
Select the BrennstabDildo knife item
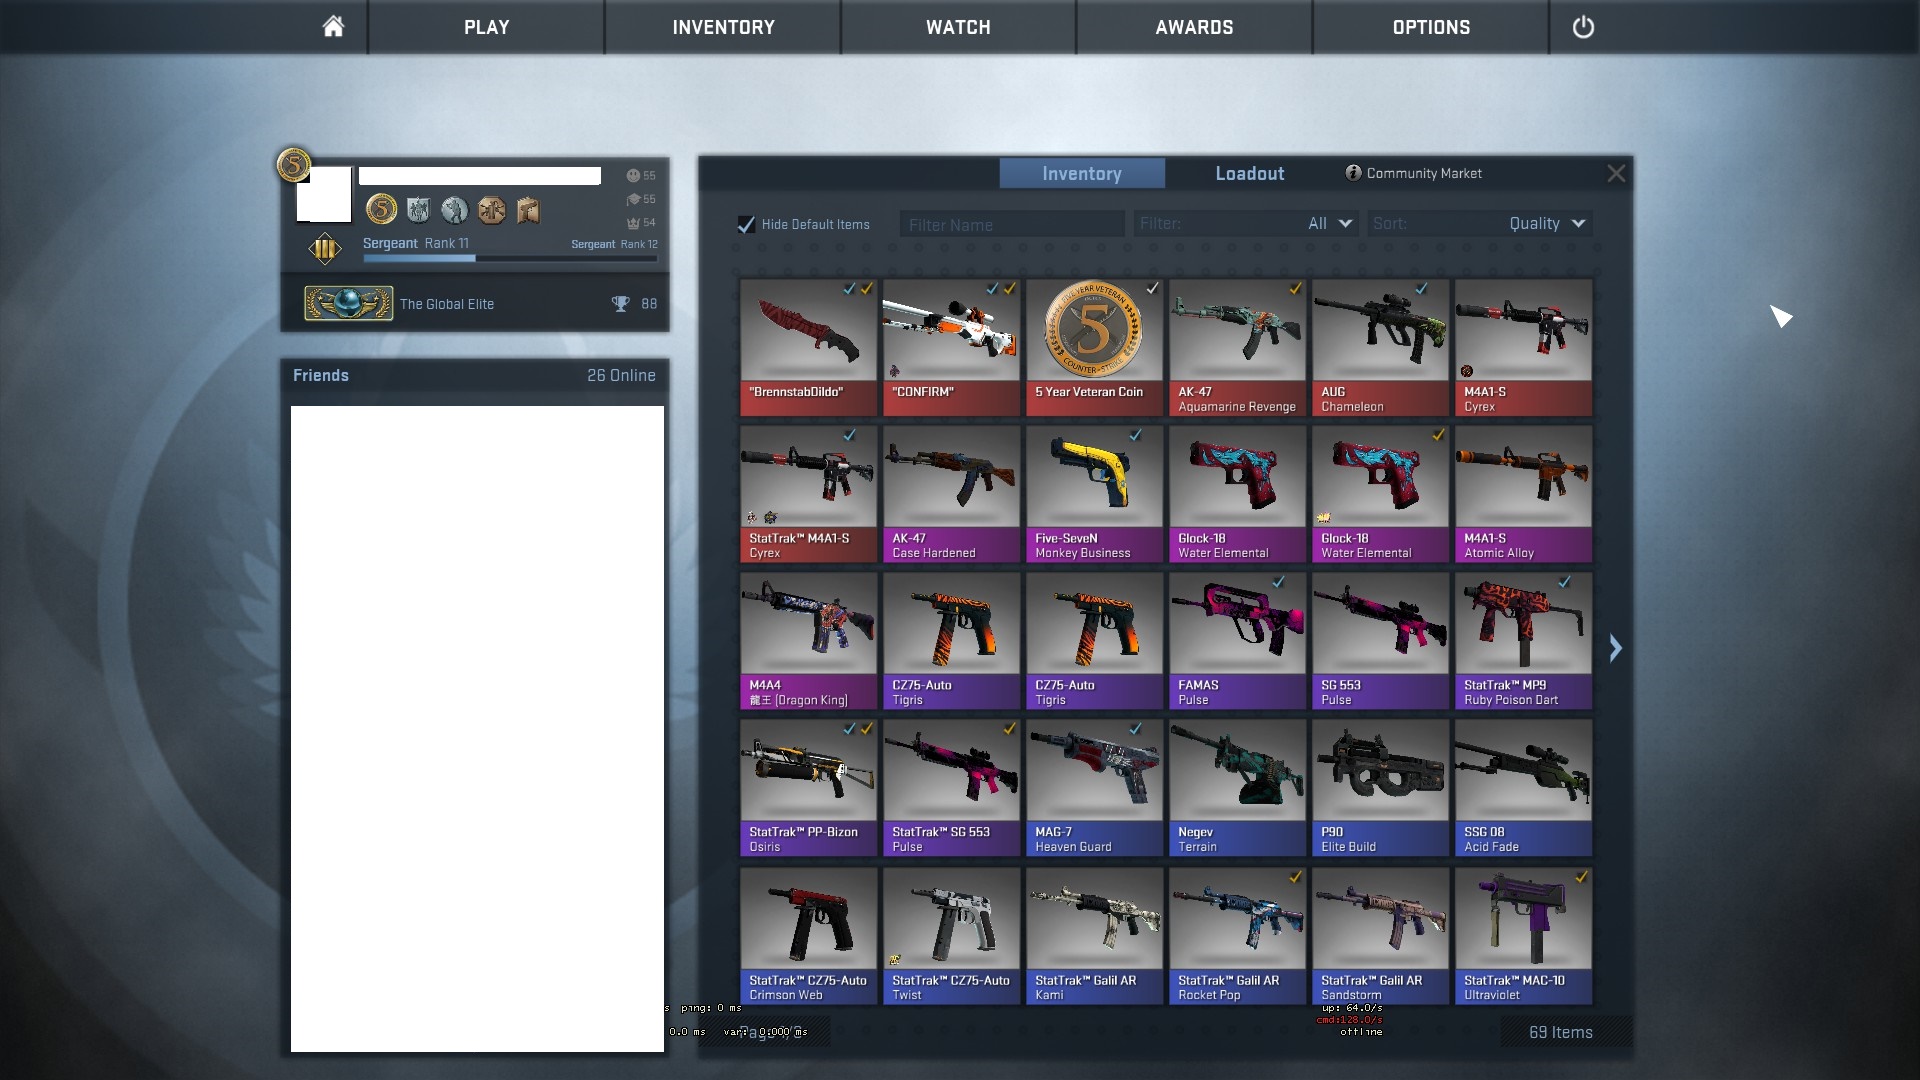tap(808, 347)
